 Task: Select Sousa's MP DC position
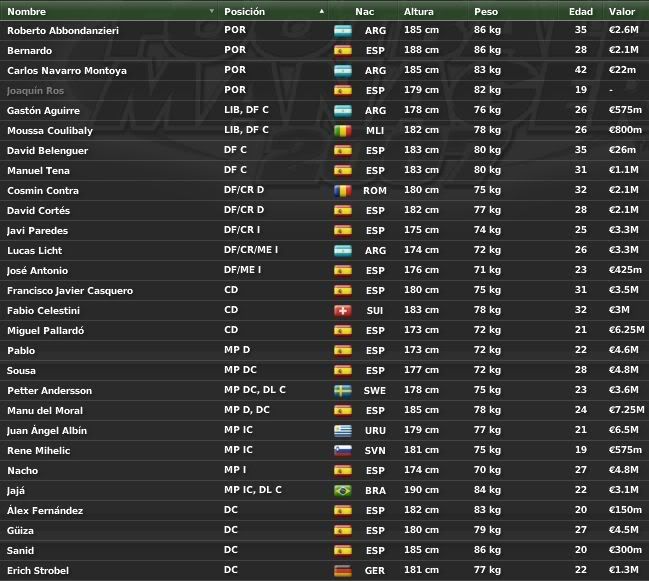tap(240, 370)
